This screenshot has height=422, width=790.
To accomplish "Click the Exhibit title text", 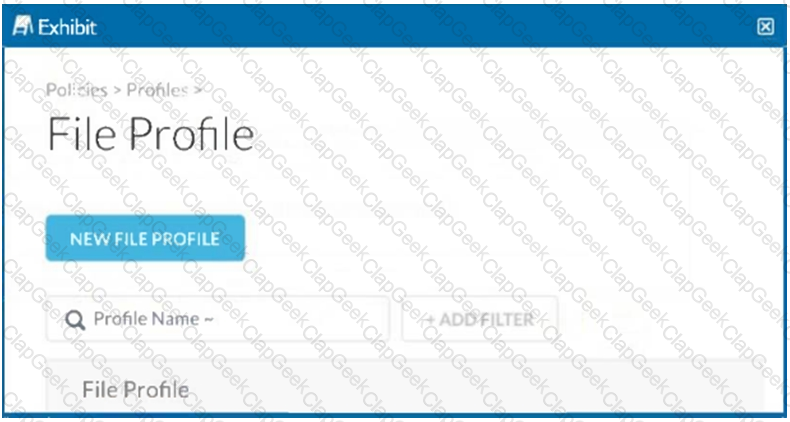I will [x=68, y=27].
